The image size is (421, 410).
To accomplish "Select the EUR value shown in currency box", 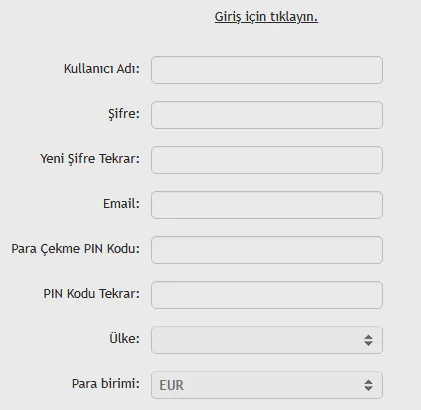I will (171, 385).
